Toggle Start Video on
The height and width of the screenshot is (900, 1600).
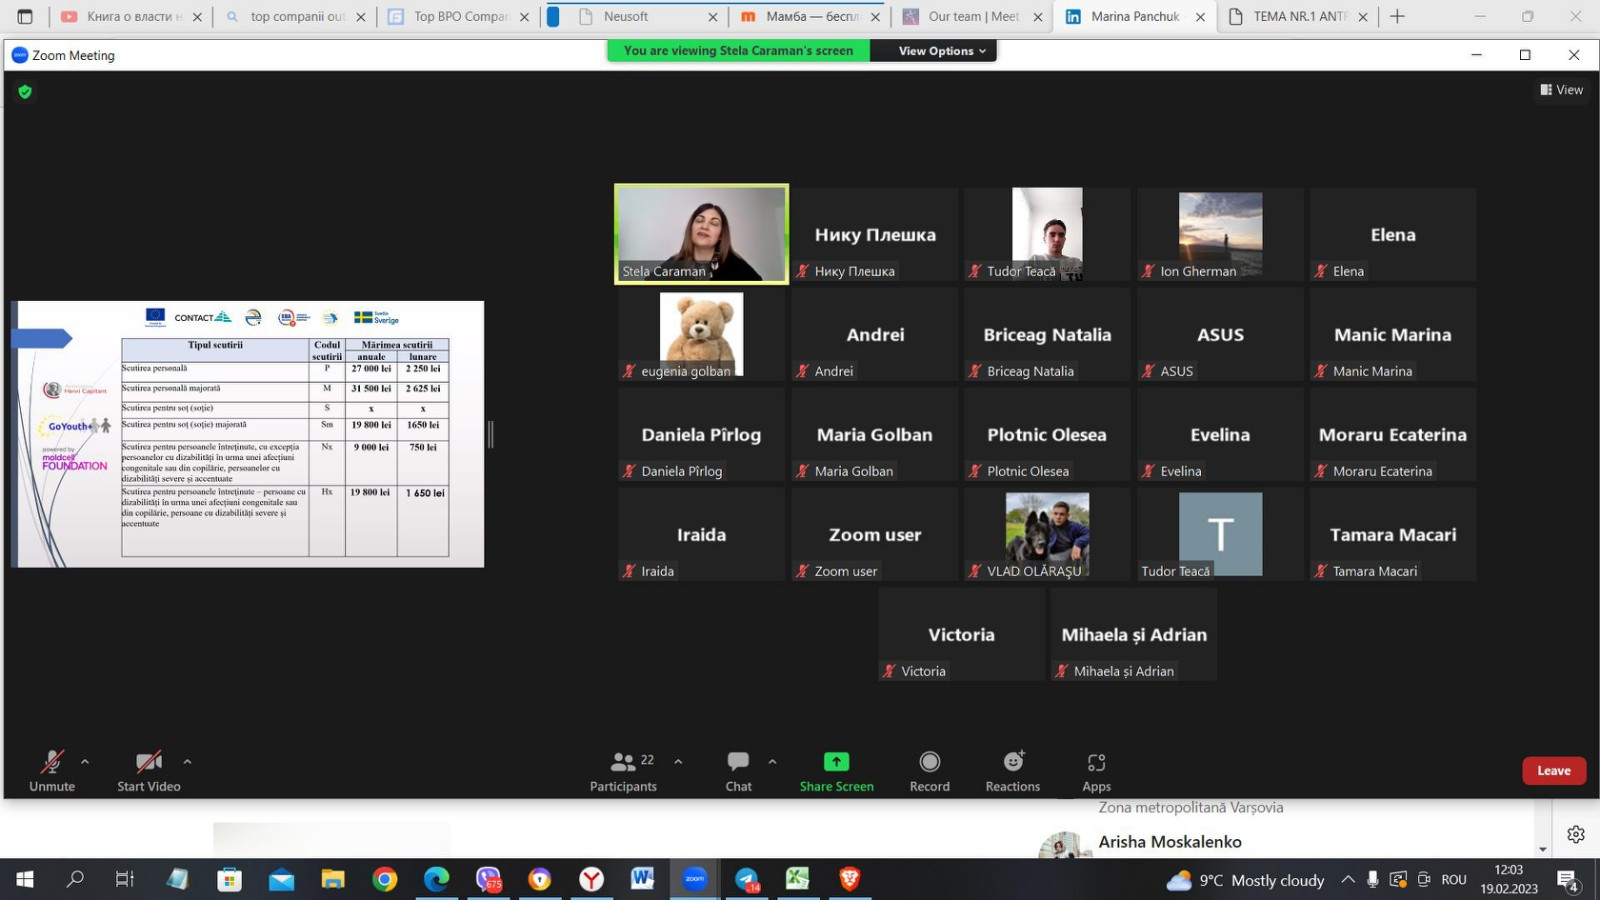(149, 771)
